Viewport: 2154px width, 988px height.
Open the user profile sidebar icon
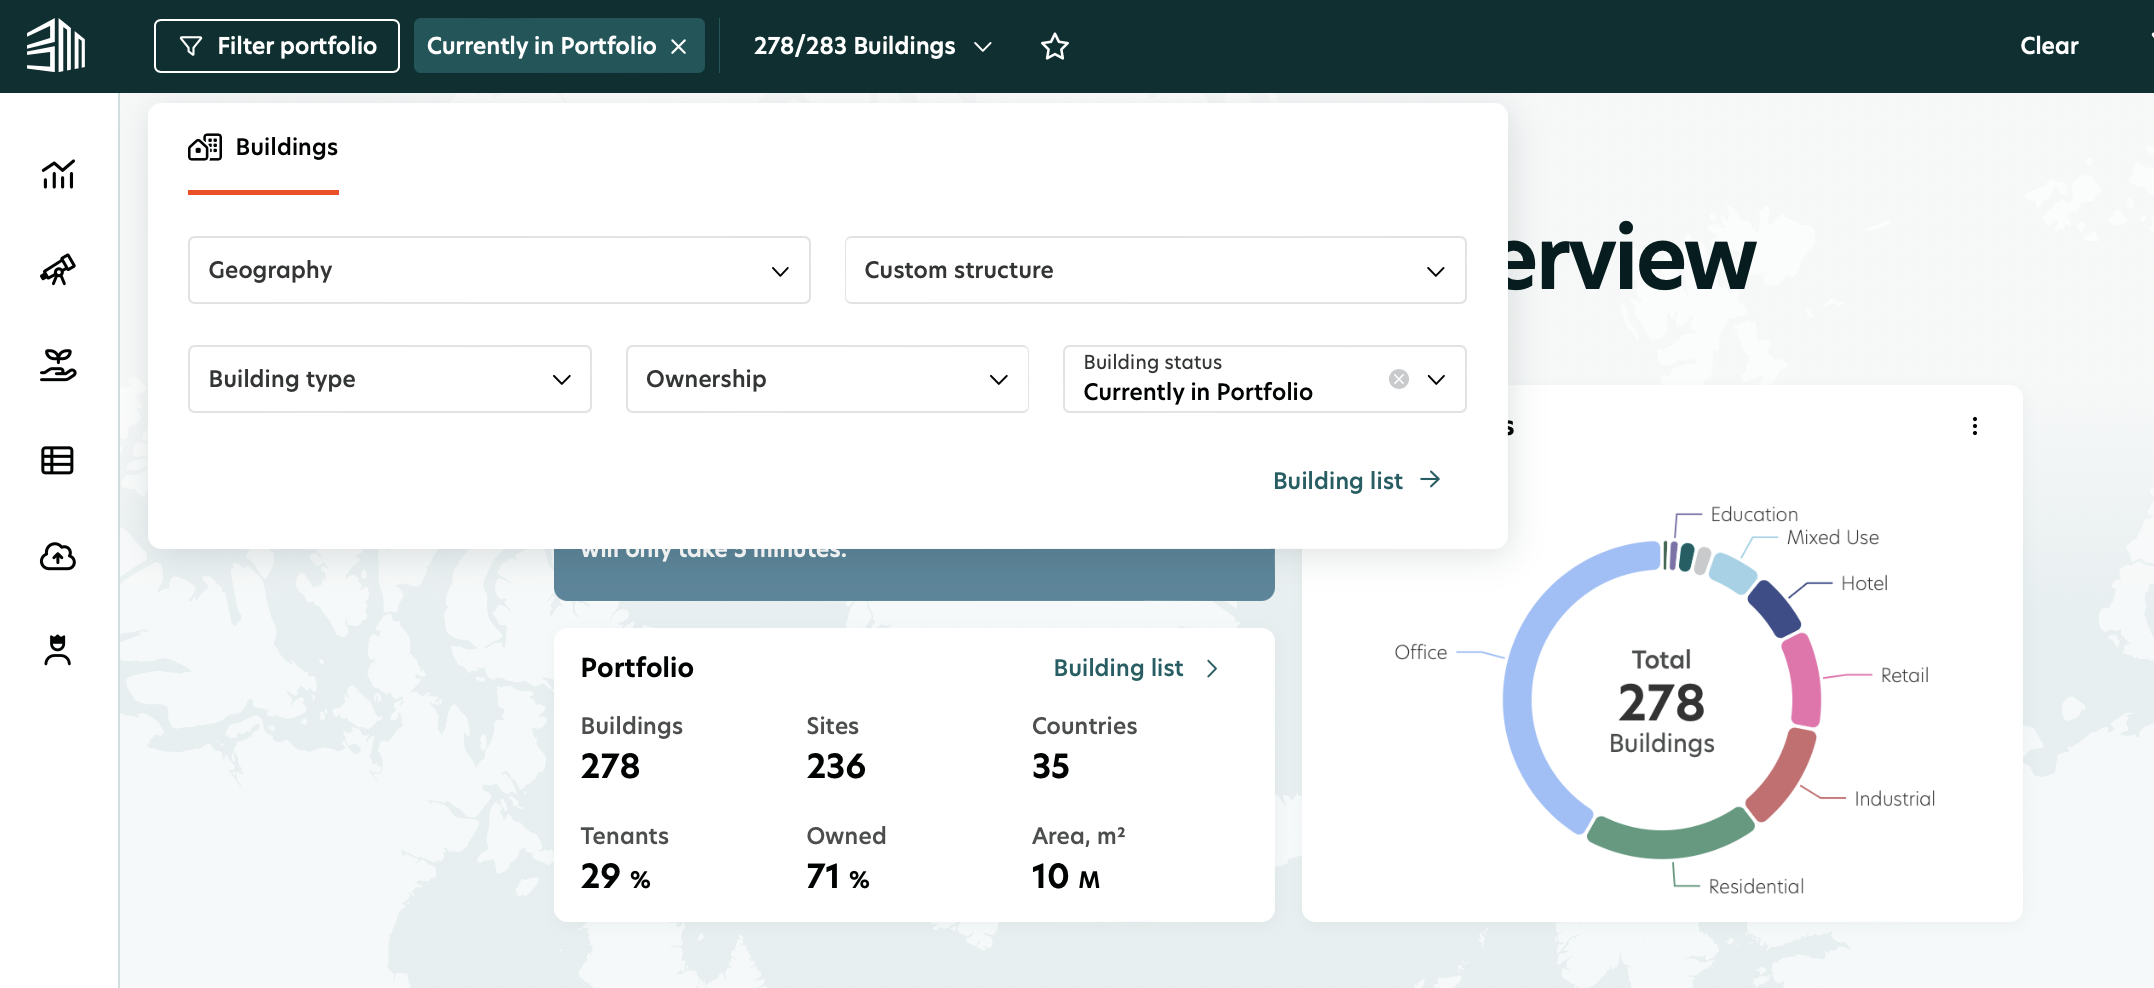(x=58, y=650)
